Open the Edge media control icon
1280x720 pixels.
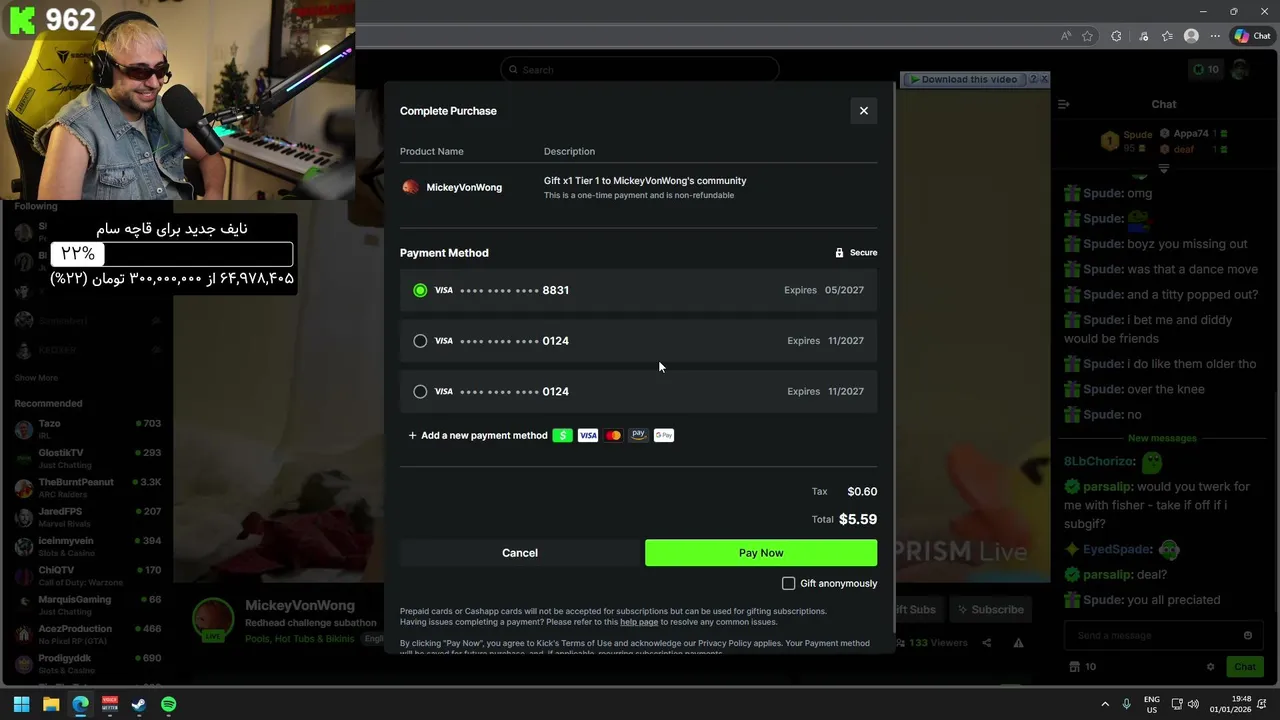[1143, 36]
